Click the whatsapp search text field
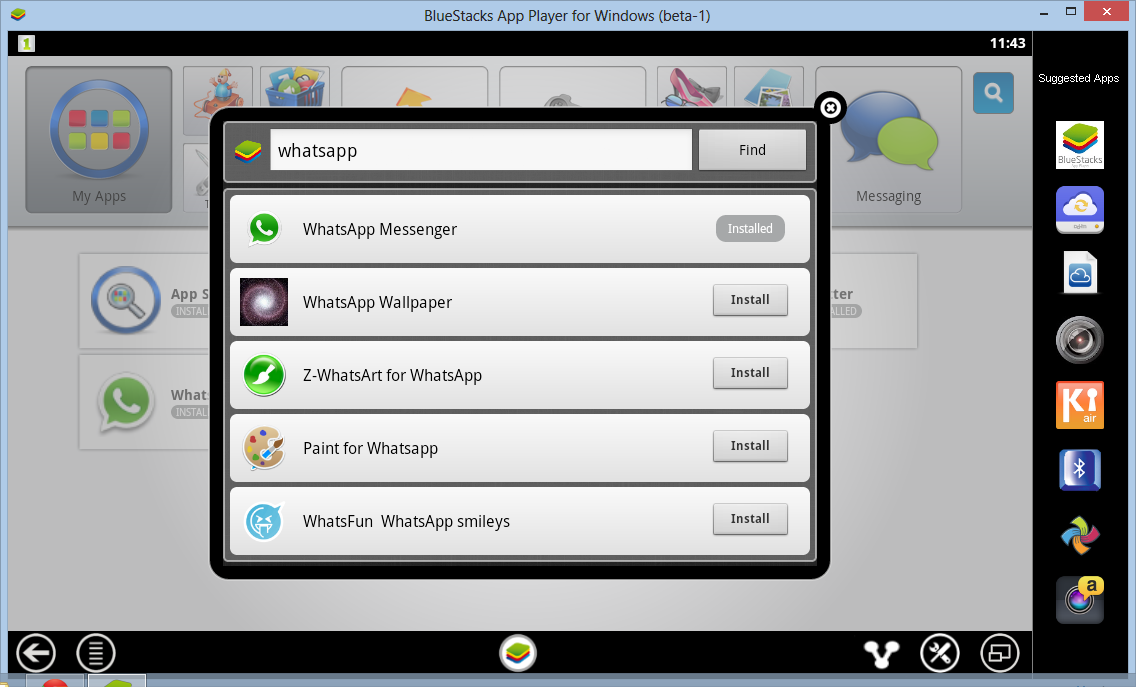1136x687 pixels. point(480,150)
